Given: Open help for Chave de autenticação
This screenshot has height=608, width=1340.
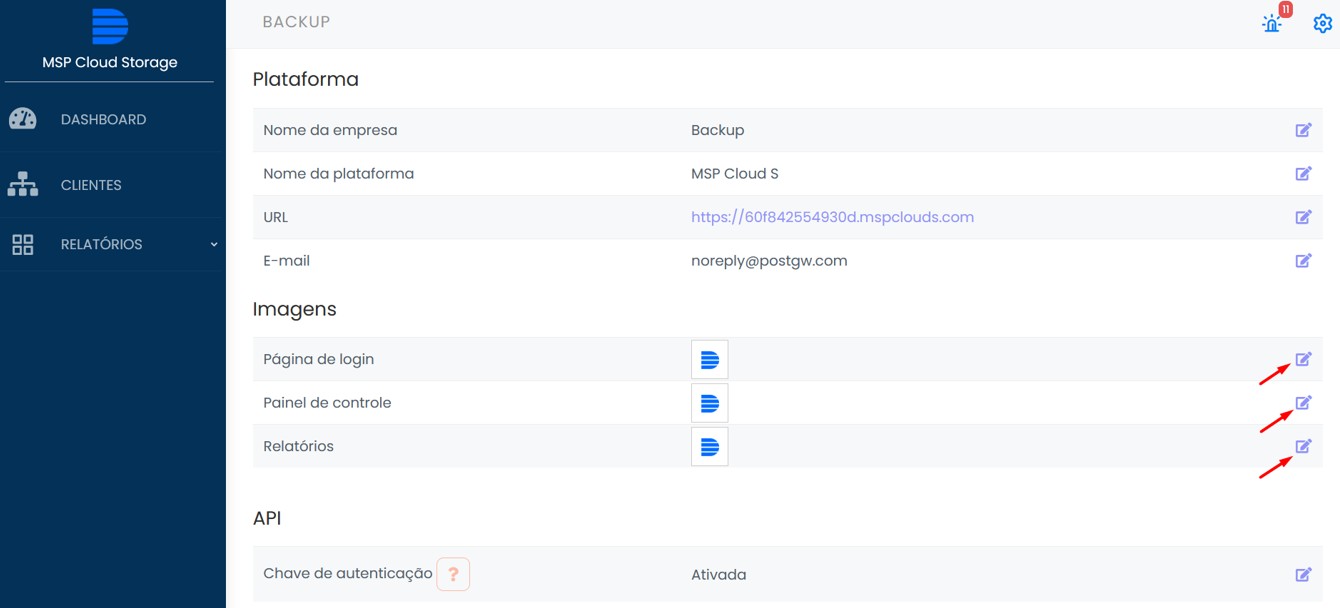Looking at the screenshot, I should pyautogui.click(x=453, y=574).
